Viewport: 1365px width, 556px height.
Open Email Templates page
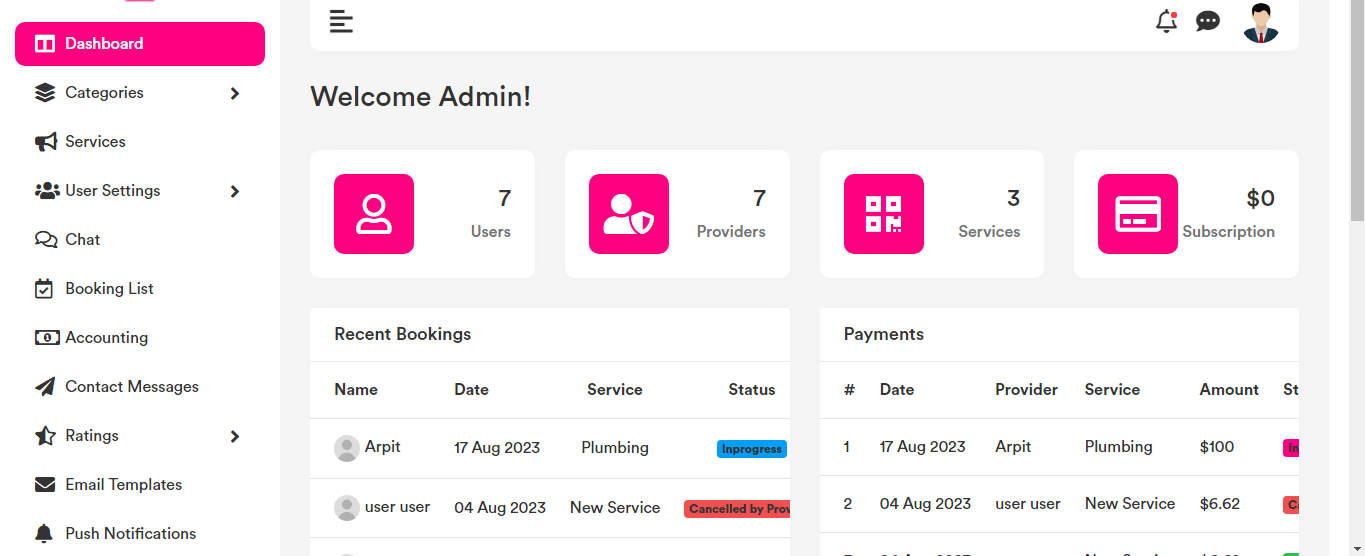point(123,485)
